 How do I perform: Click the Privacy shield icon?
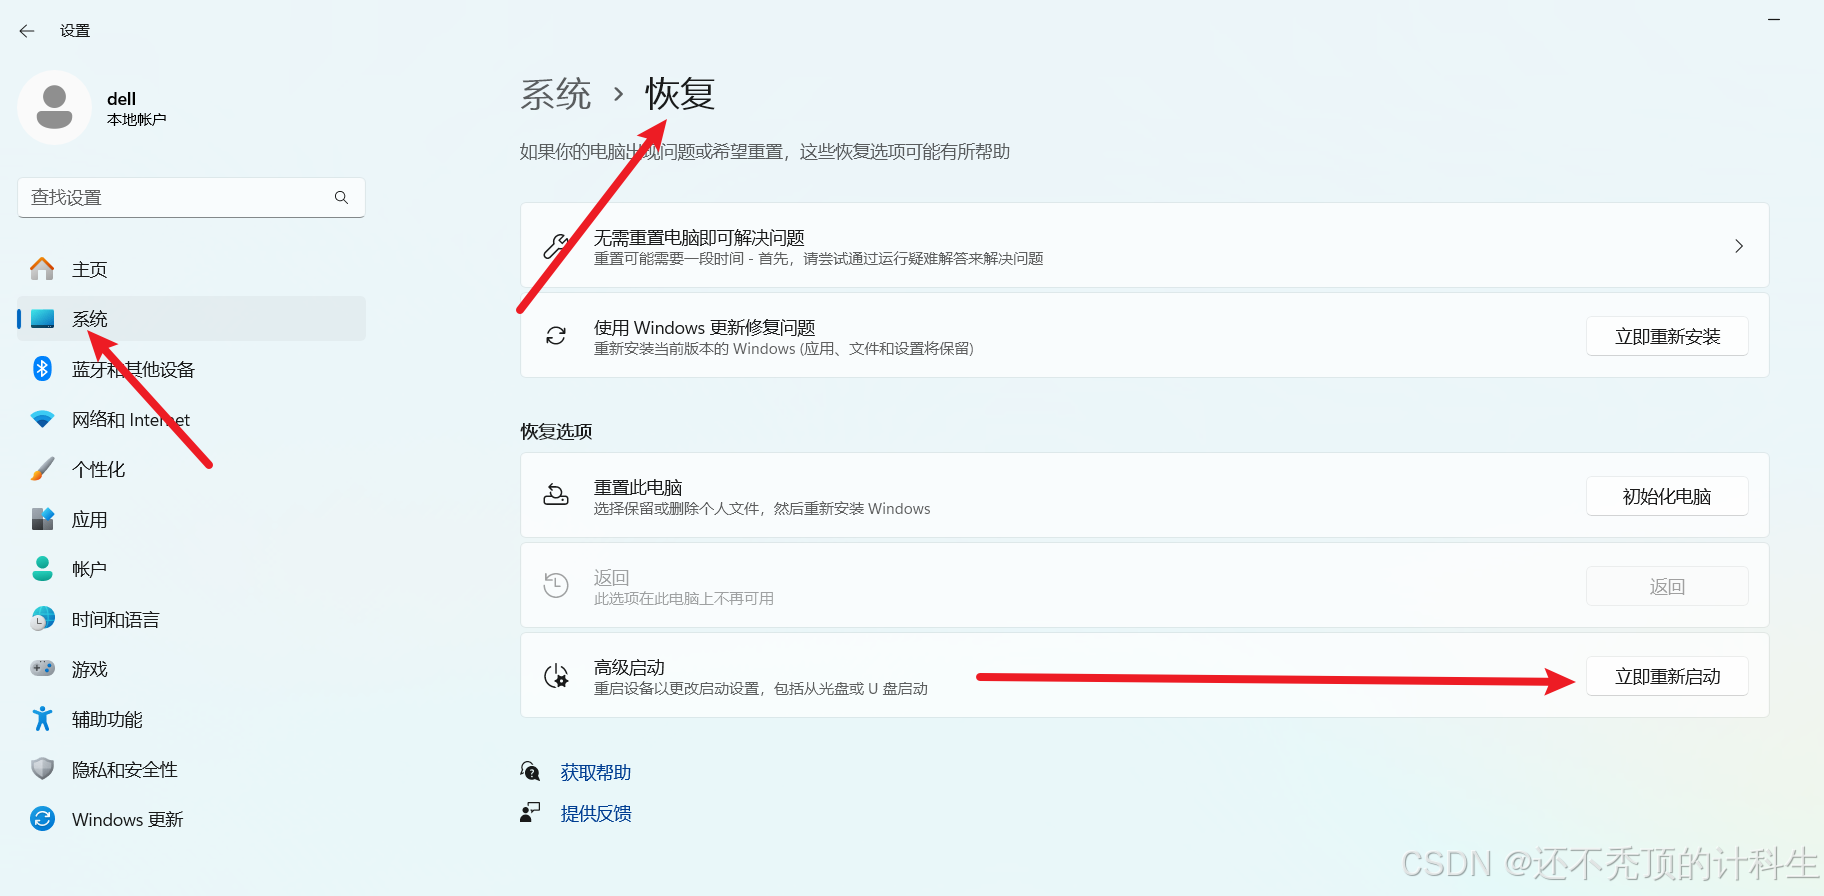tap(42, 769)
